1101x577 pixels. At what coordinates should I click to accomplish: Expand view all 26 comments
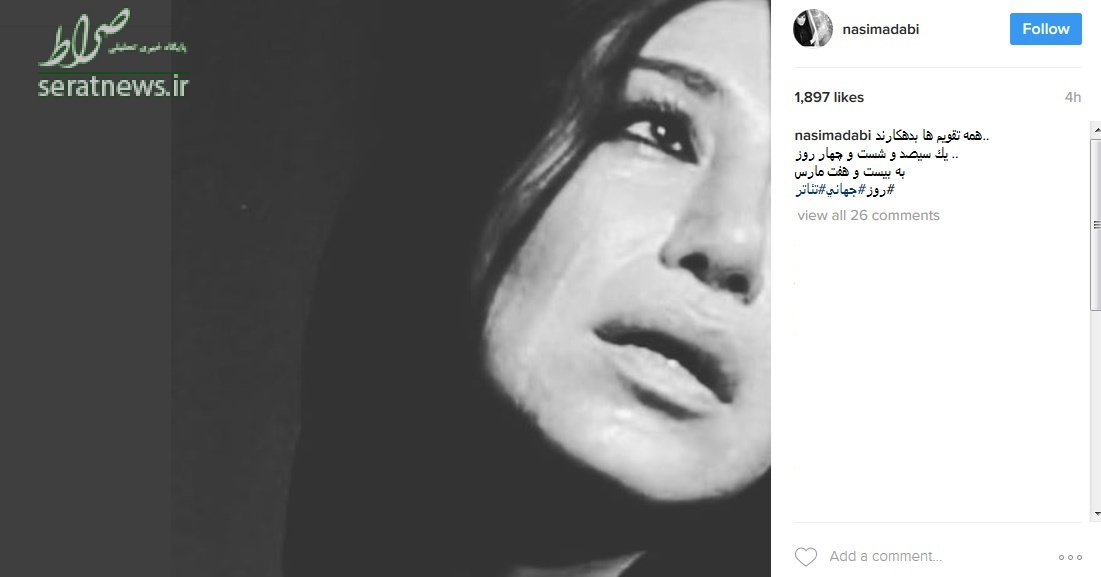point(868,215)
